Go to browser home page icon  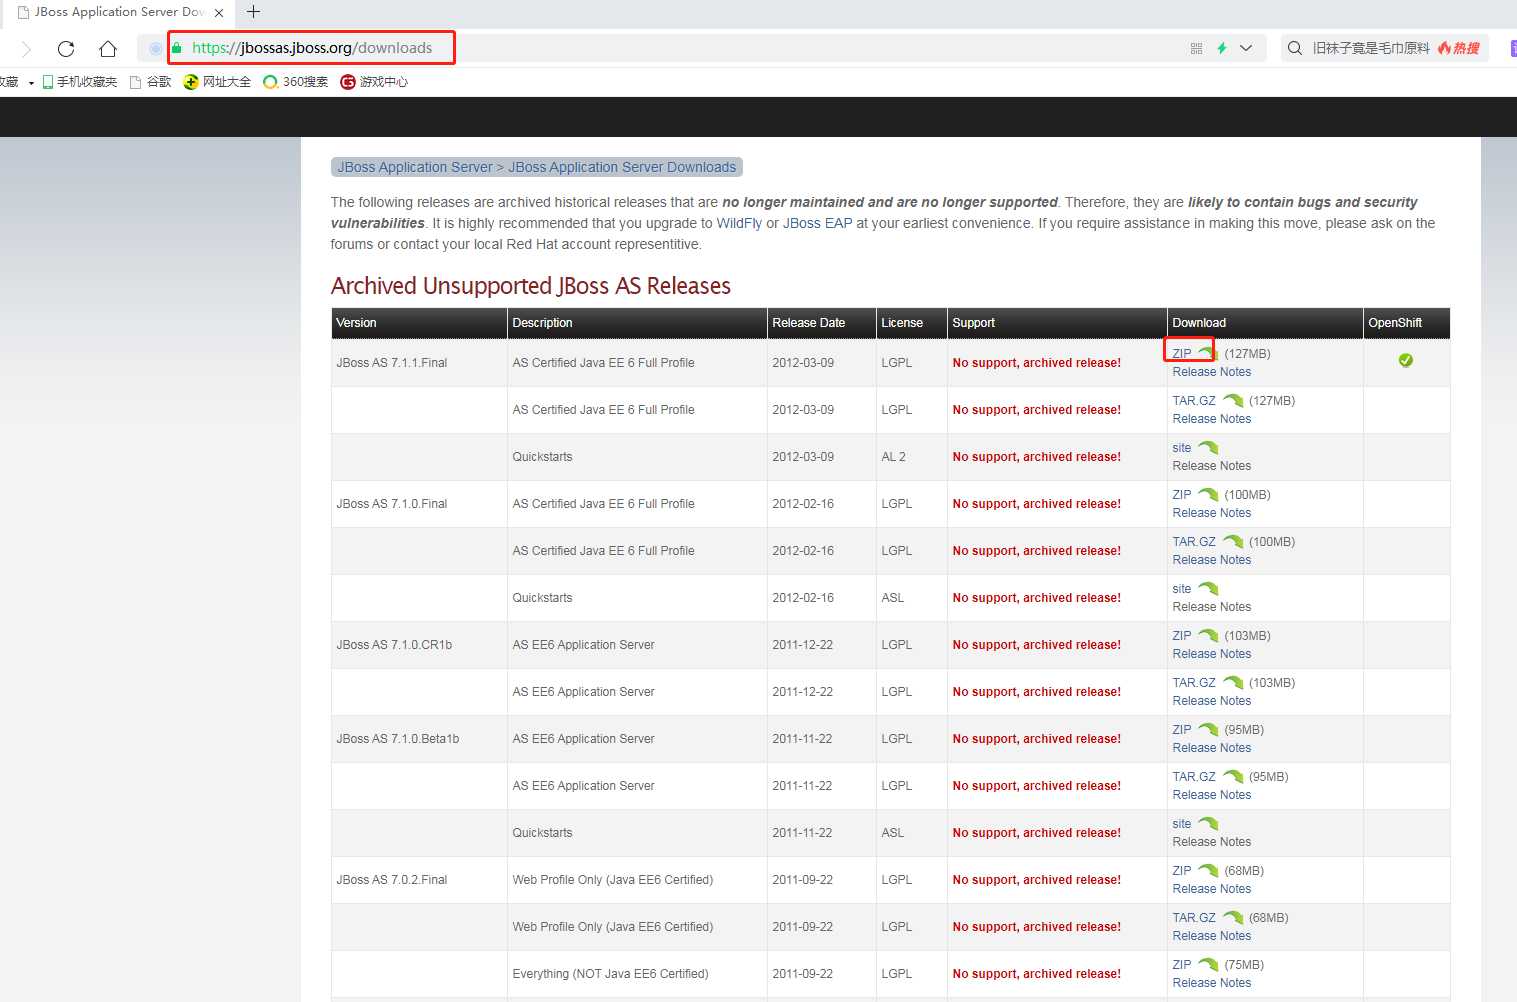pyautogui.click(x=108, y=48)
